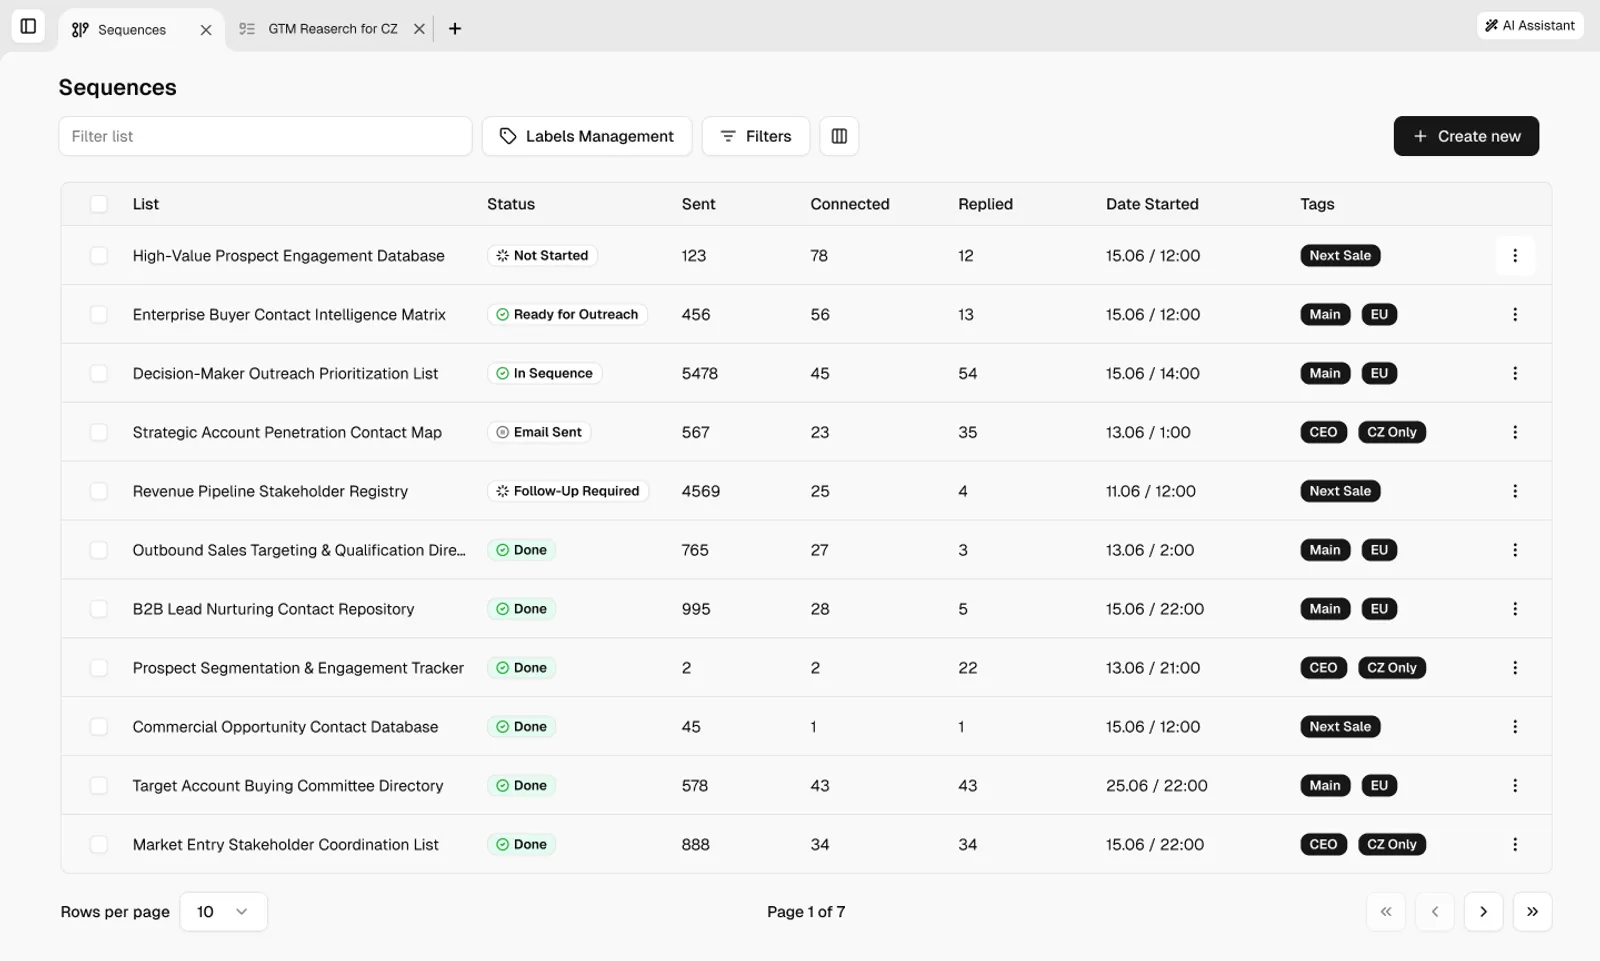The image size is (1600, 961).
Task: Open Labels Management
Action: 587,136
